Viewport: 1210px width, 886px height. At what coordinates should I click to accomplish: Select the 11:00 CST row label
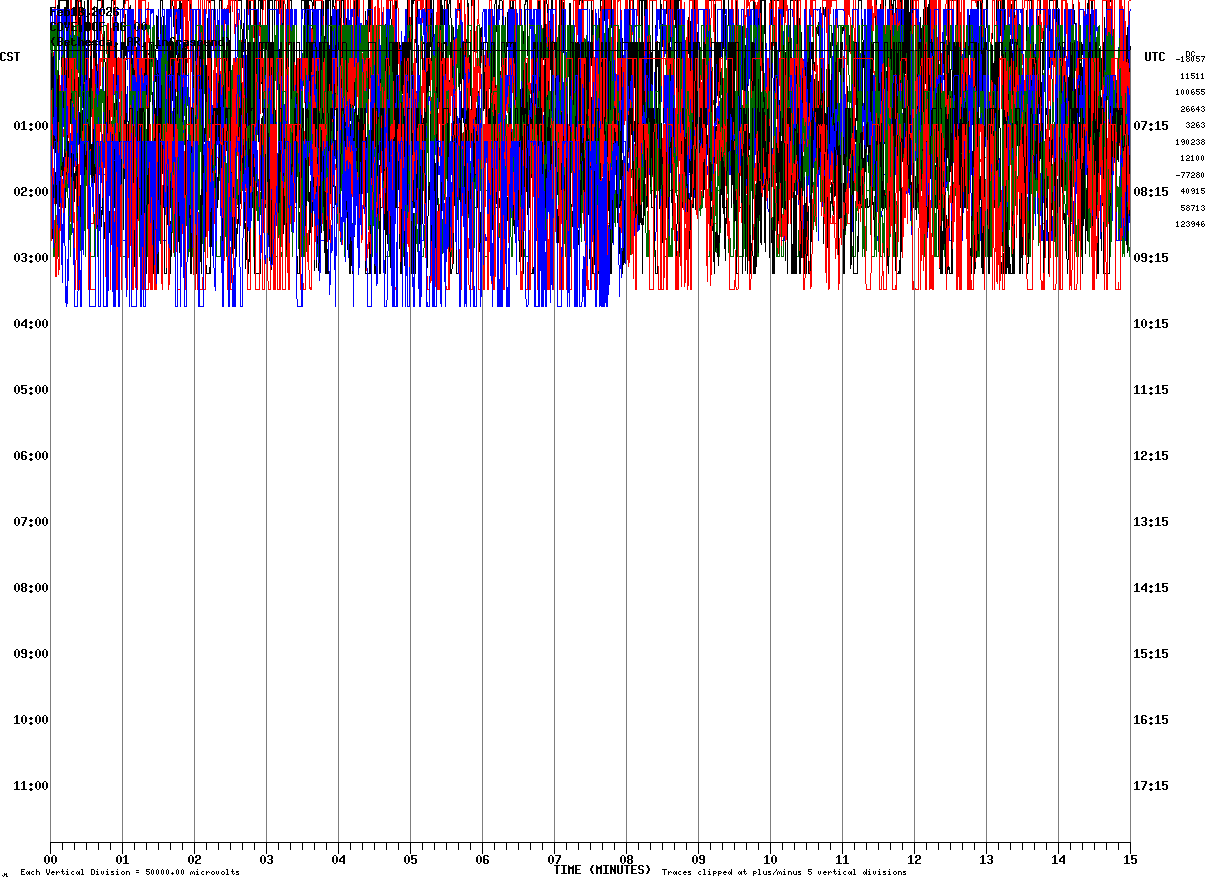coord(31,786)
